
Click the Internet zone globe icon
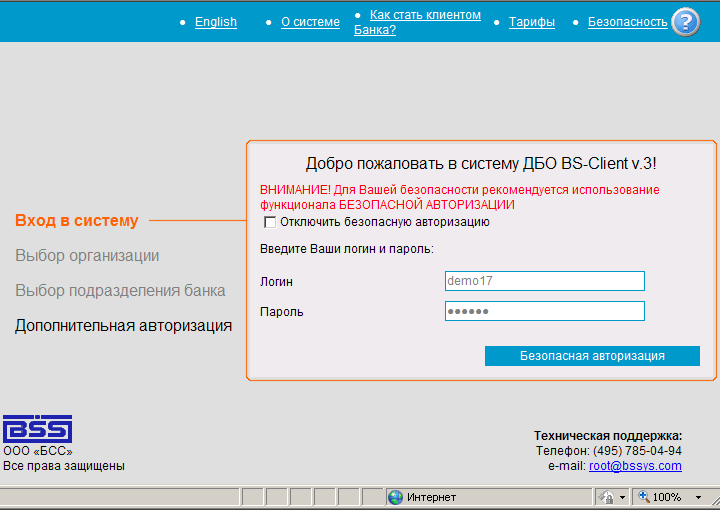coord(395,497)
